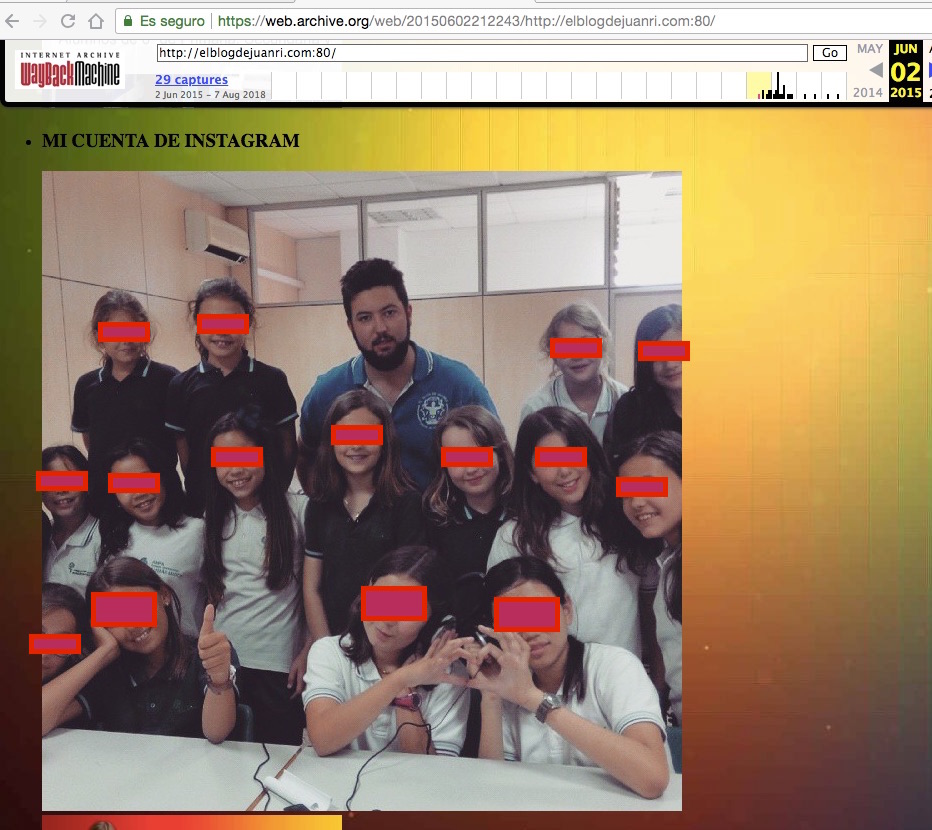932x830 pixels.
Task: Click the Wayback Machine URL text field
Action: pos(481,53)
